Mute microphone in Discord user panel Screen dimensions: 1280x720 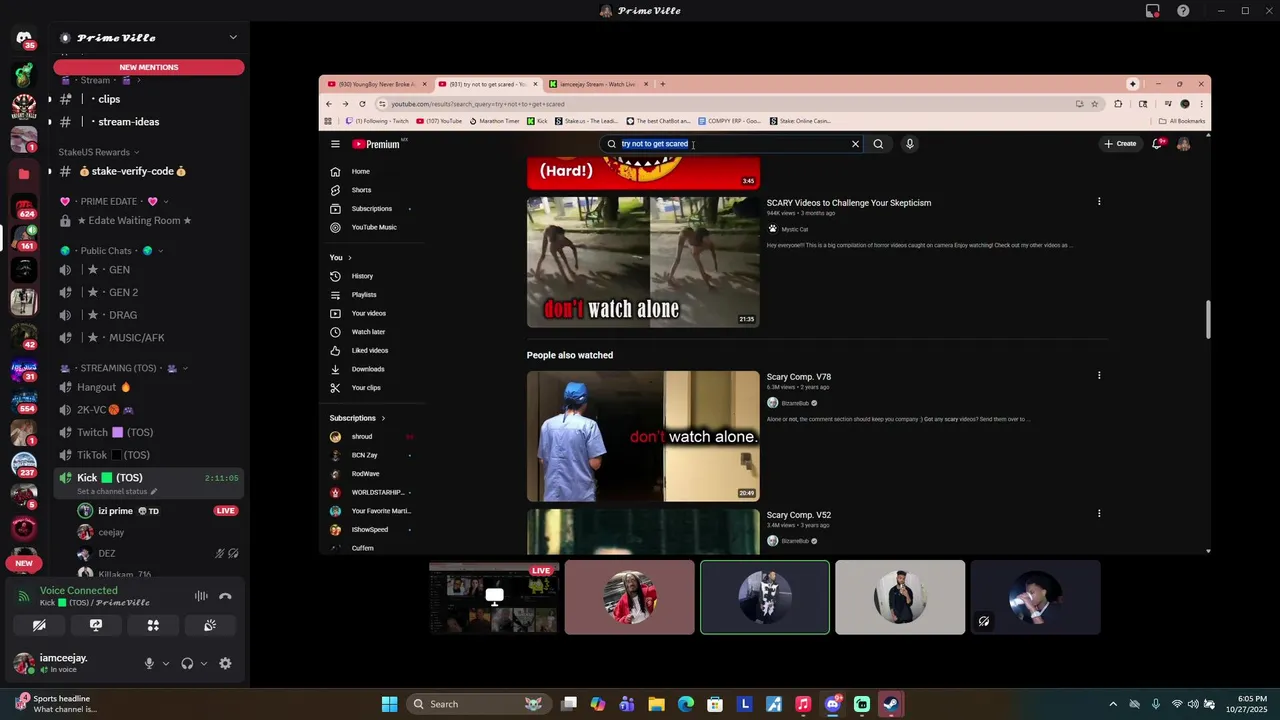pyautogui.click(x=149, y=663)
